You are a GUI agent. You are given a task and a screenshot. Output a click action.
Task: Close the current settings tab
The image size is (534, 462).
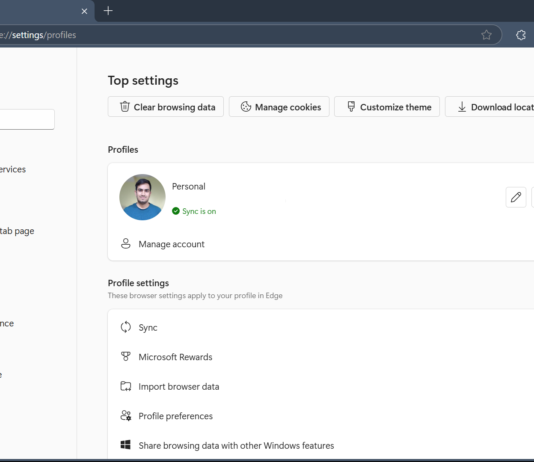84,11
